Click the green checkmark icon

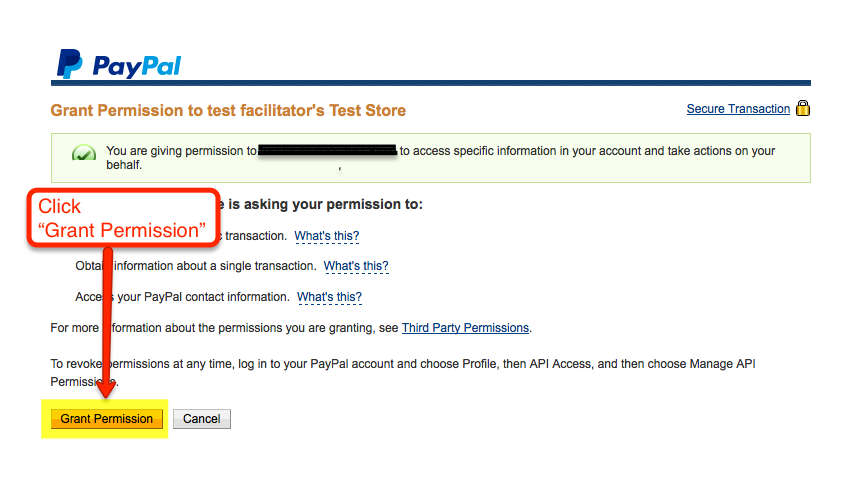pyautogui.click(x=84, y=153)
